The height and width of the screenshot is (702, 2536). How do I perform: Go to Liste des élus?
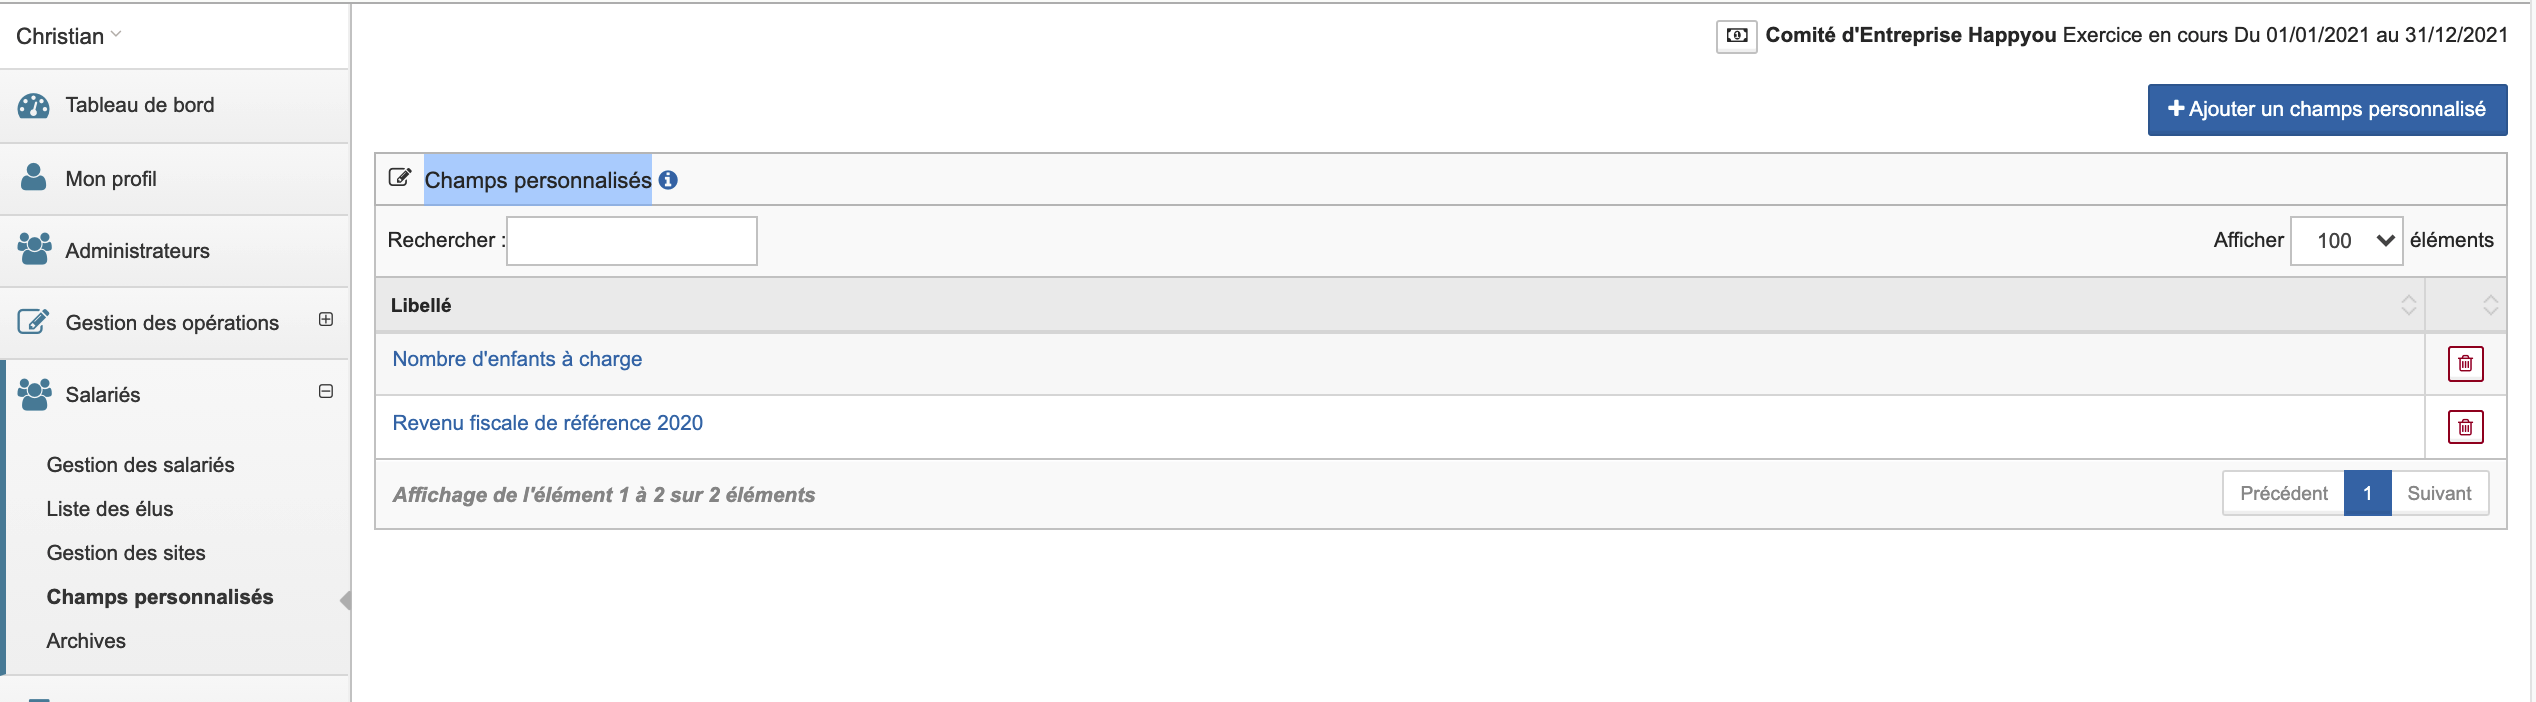point(110,509)
